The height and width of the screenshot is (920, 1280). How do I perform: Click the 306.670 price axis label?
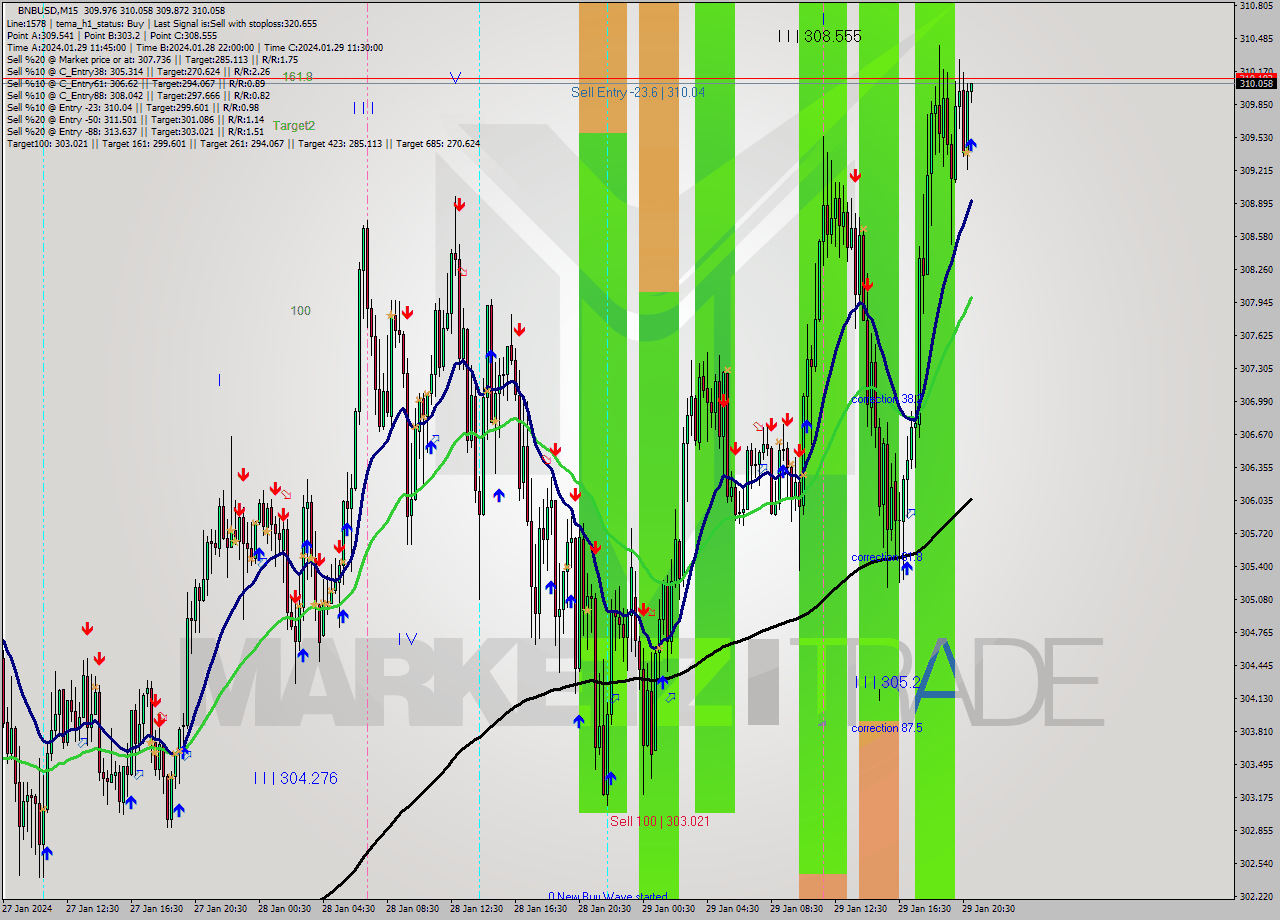coord(1256,435)
